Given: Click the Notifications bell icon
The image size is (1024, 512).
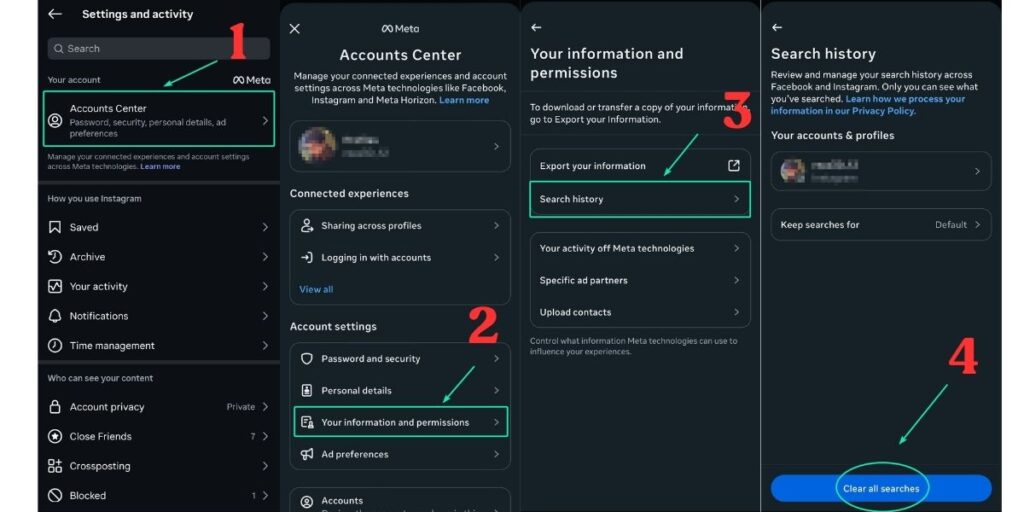Looking at the screenshot, I should (x=55, y=316).
